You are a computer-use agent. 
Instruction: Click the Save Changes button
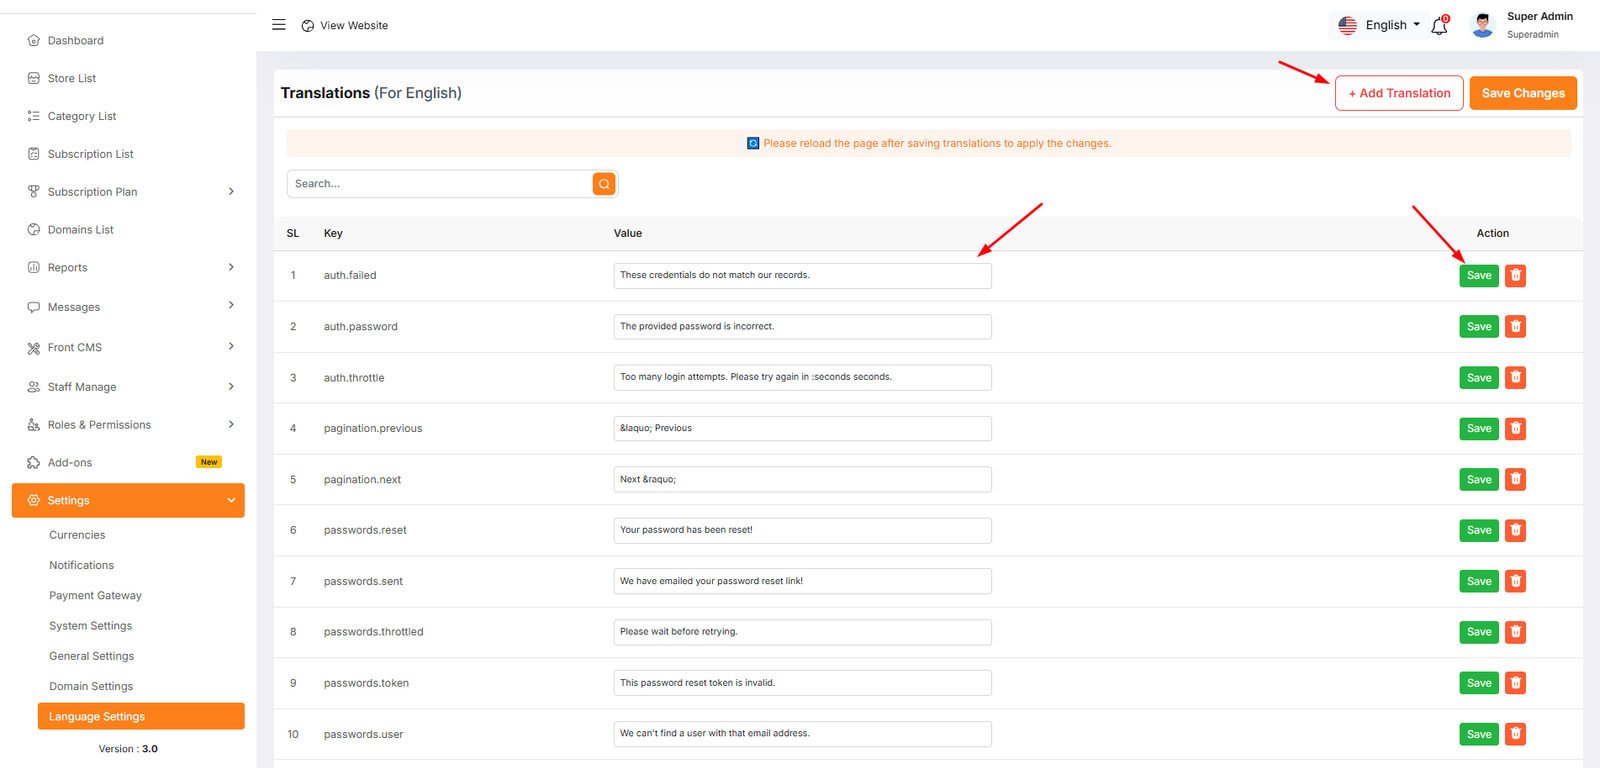1523,93
